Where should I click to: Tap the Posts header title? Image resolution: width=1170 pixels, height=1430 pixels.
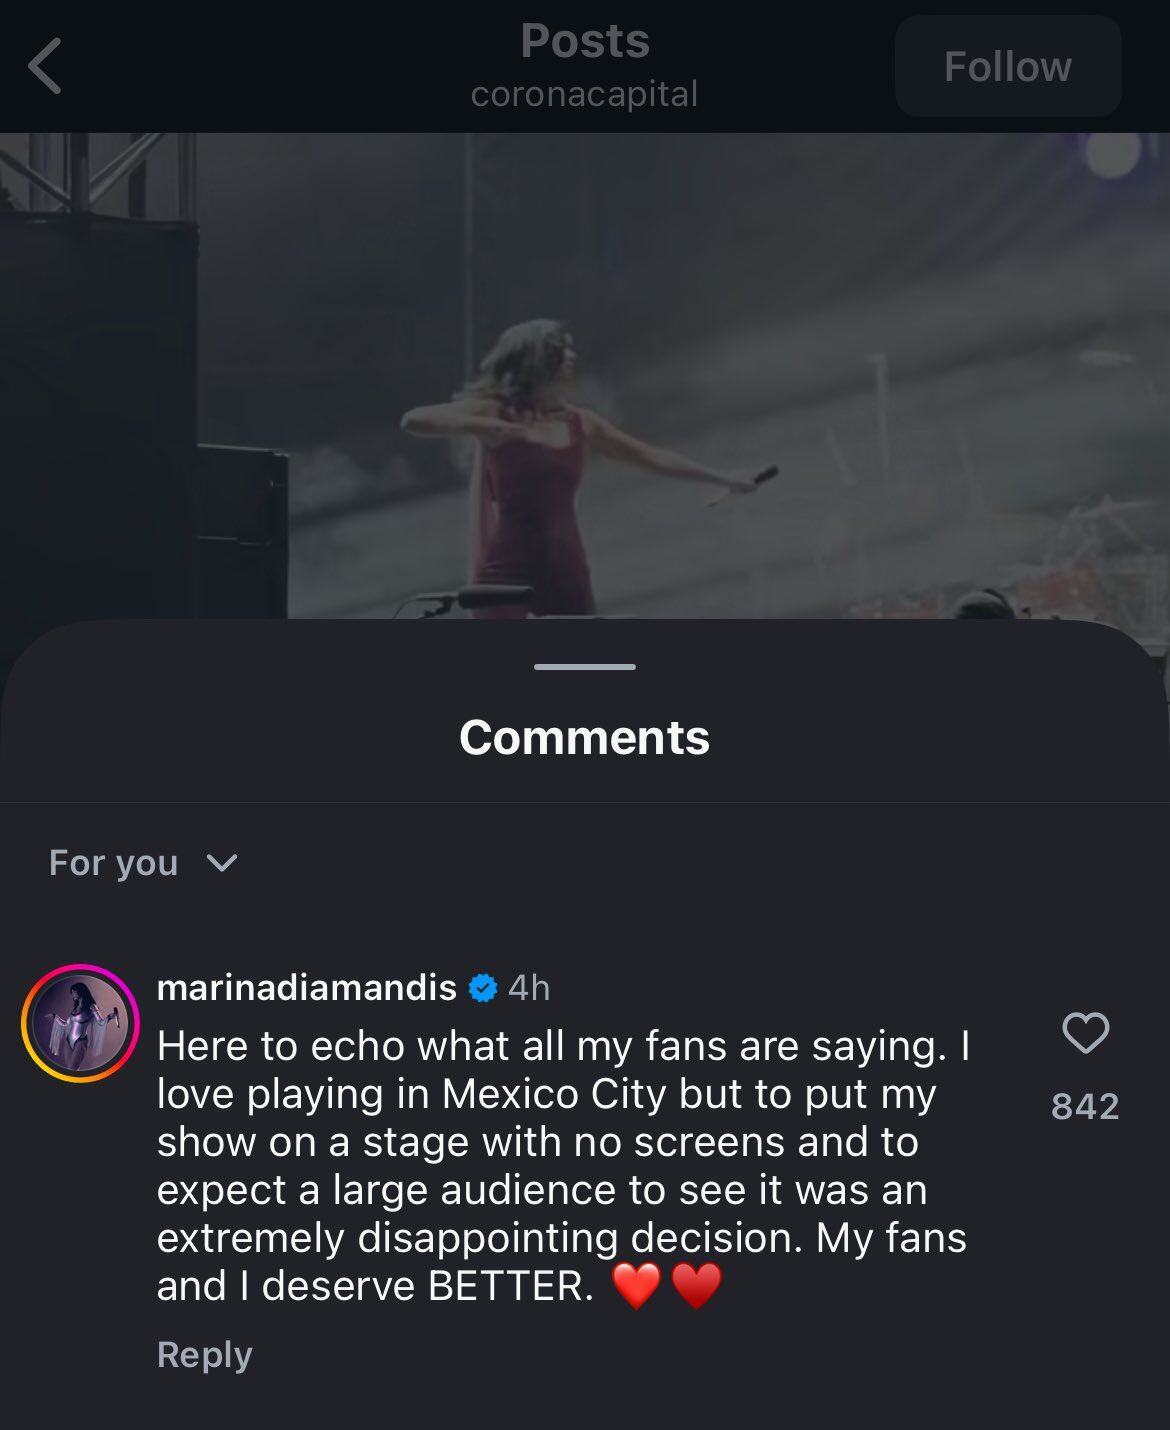[x=585, y=41]
